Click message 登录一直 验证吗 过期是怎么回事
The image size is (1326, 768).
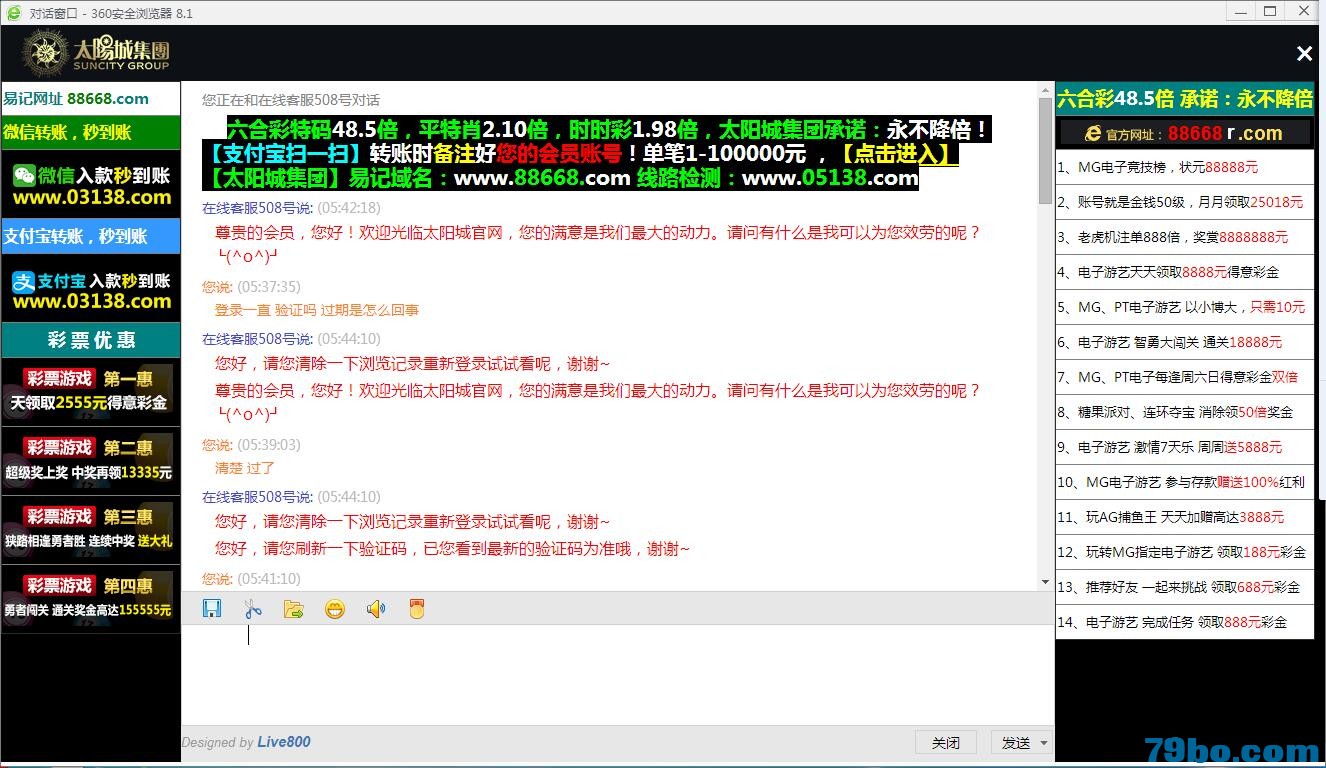click(317, 310)
